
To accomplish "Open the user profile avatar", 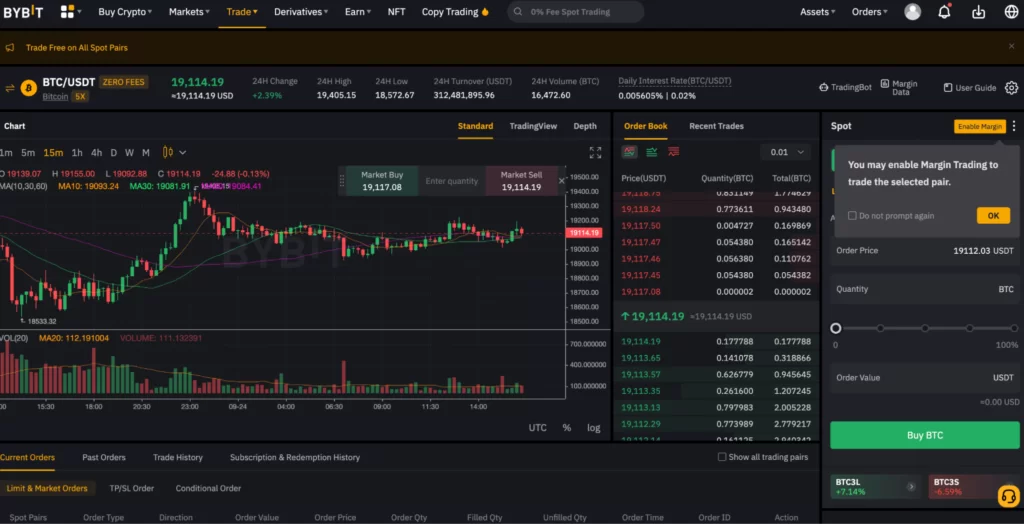I will point(912,12).
